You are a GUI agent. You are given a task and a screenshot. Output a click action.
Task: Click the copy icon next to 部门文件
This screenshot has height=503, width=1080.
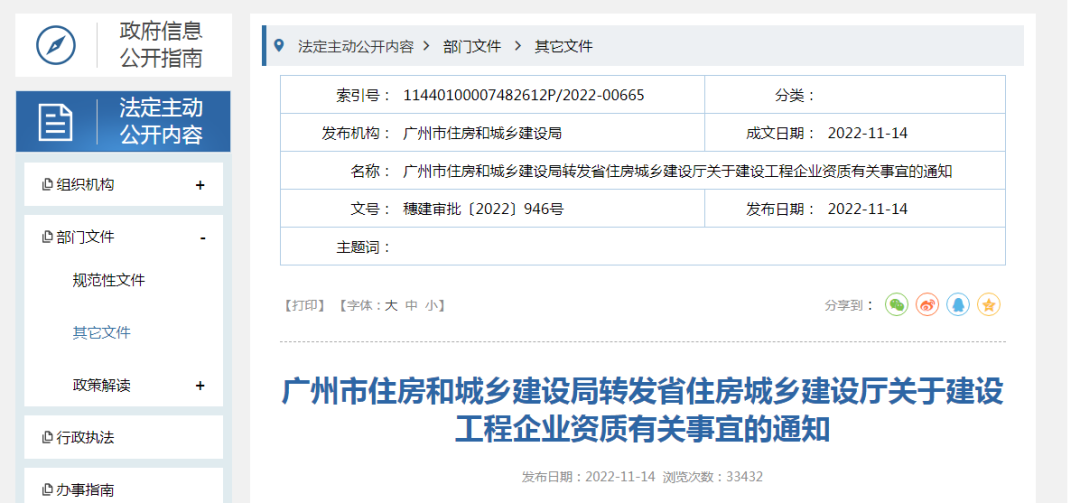click(x=48, y=237)
